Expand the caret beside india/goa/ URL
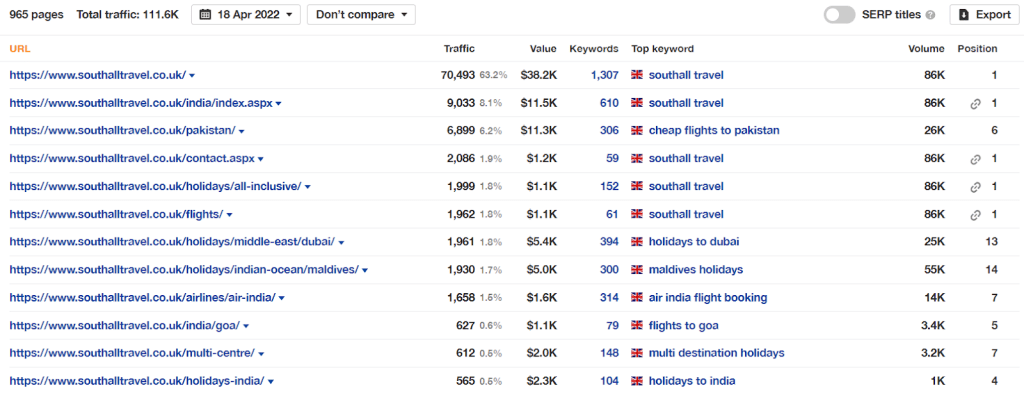 click(246, 326)
